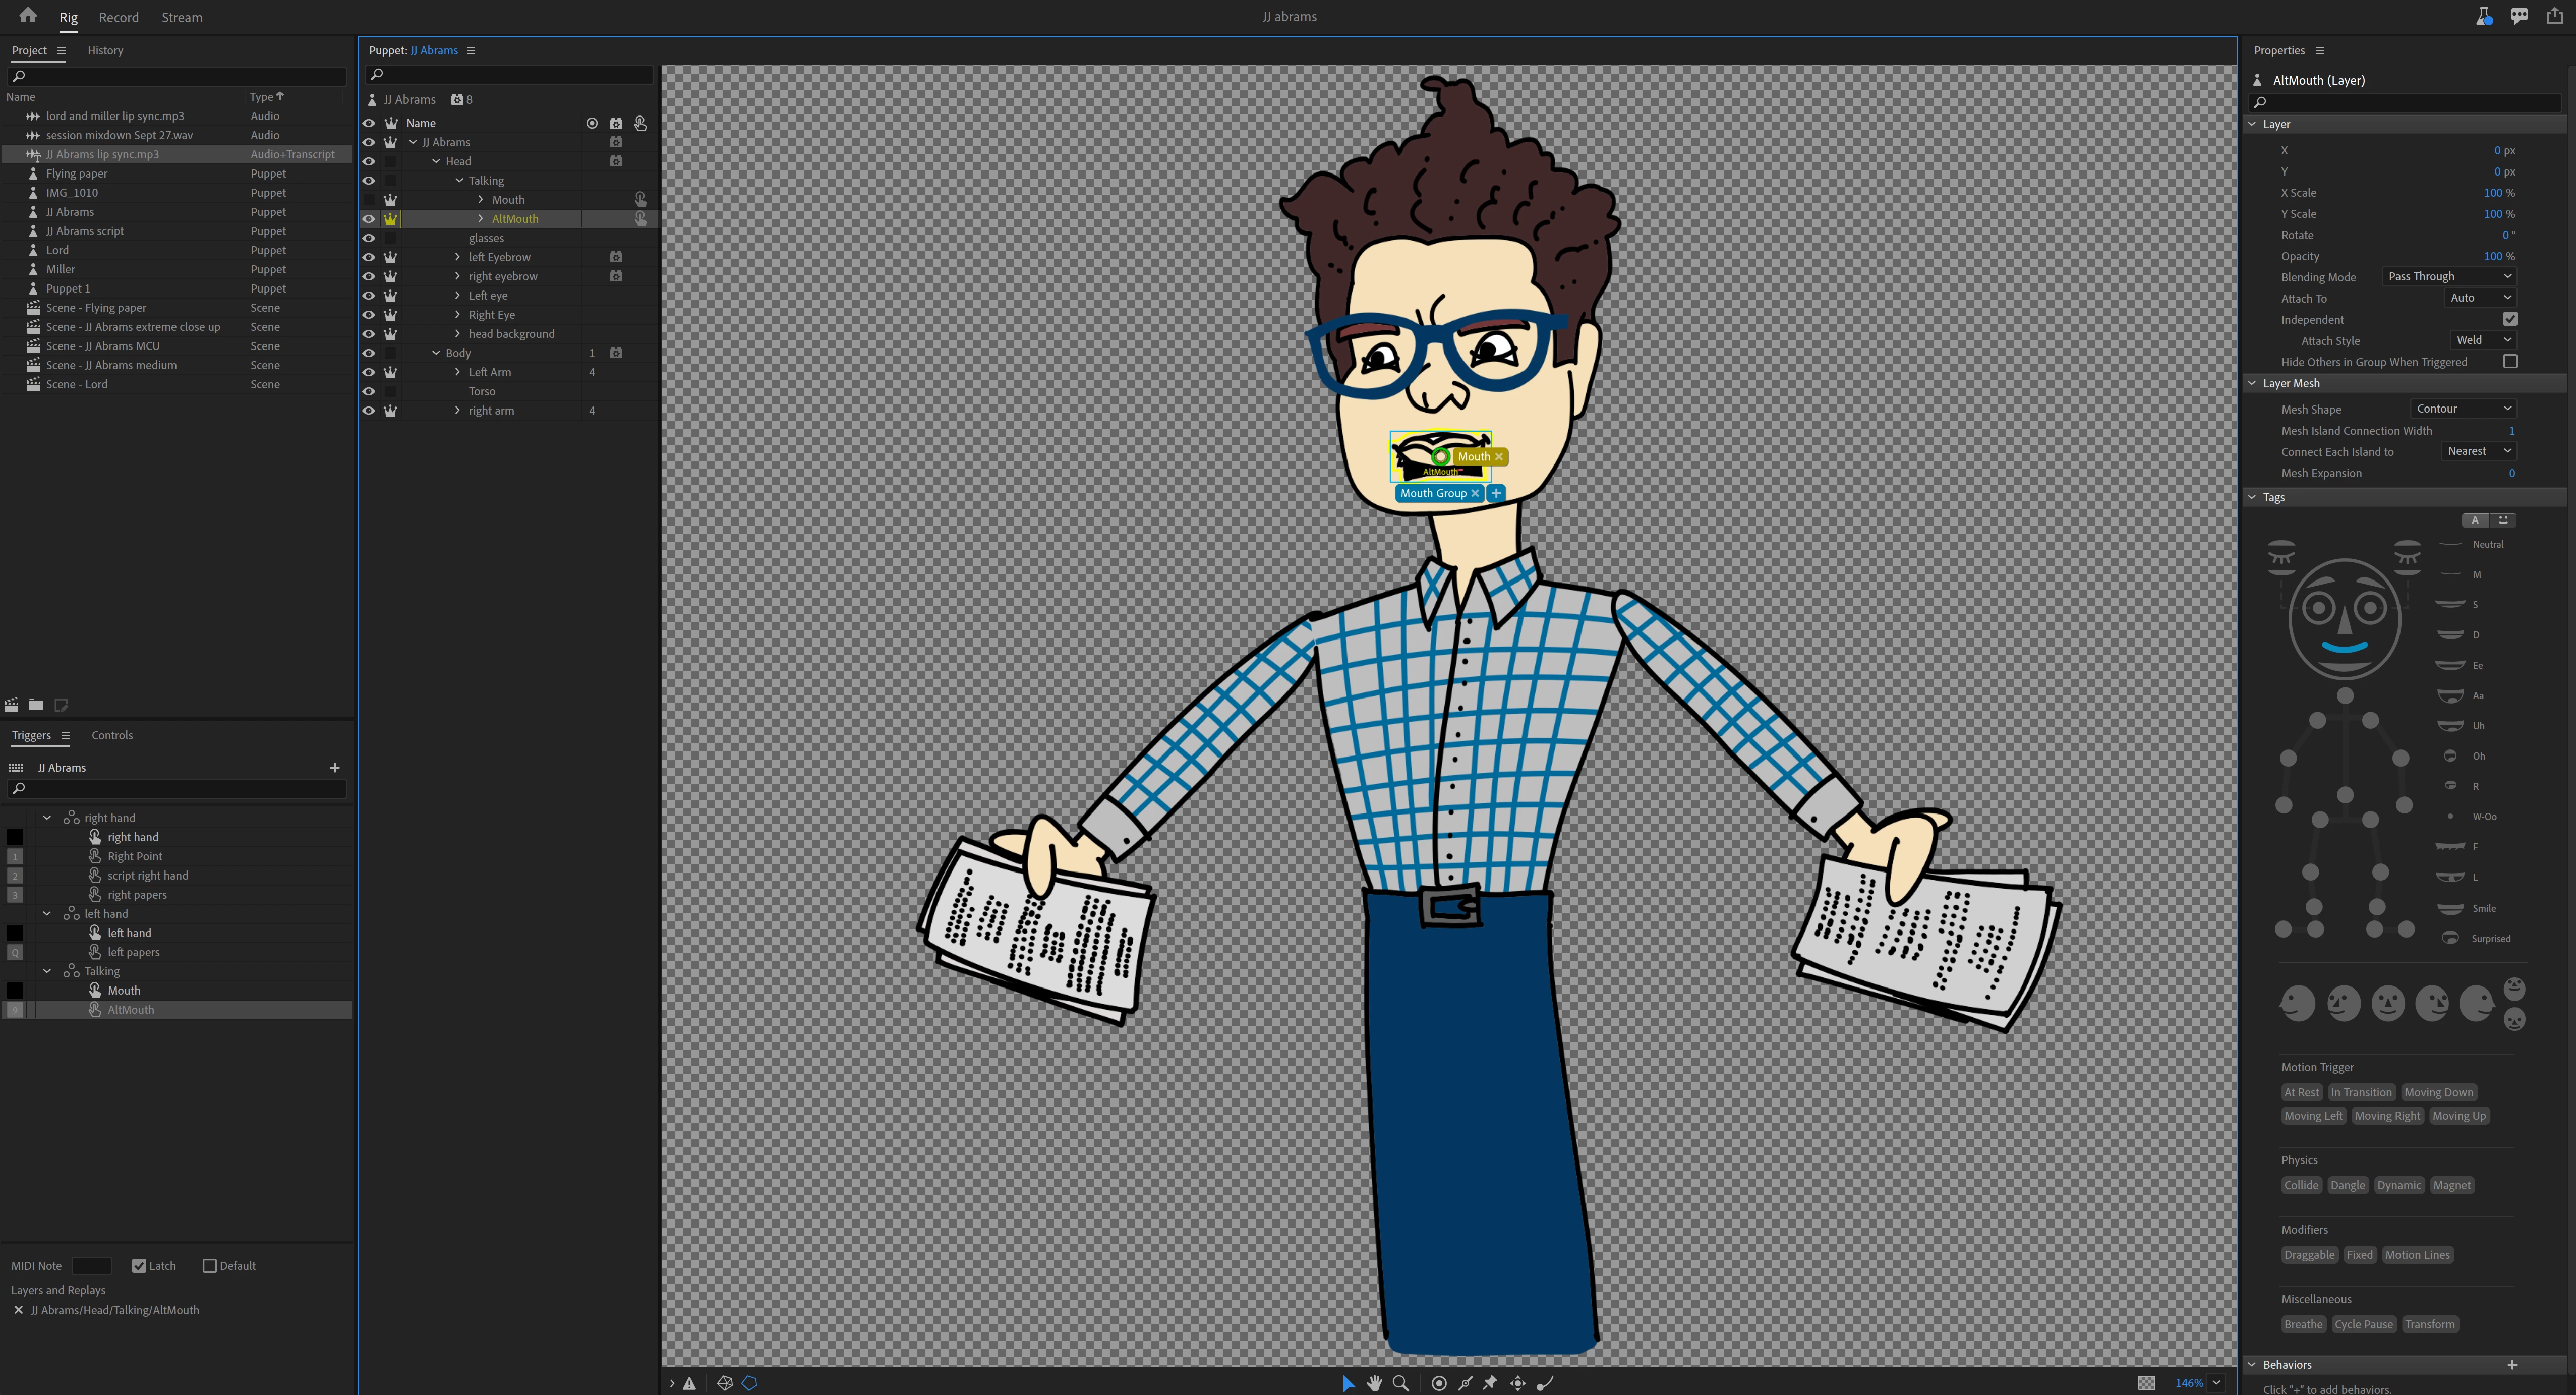Open the Mesh Shape Contour dropdown
2576x1395 pixels.
pos(2463,409)
